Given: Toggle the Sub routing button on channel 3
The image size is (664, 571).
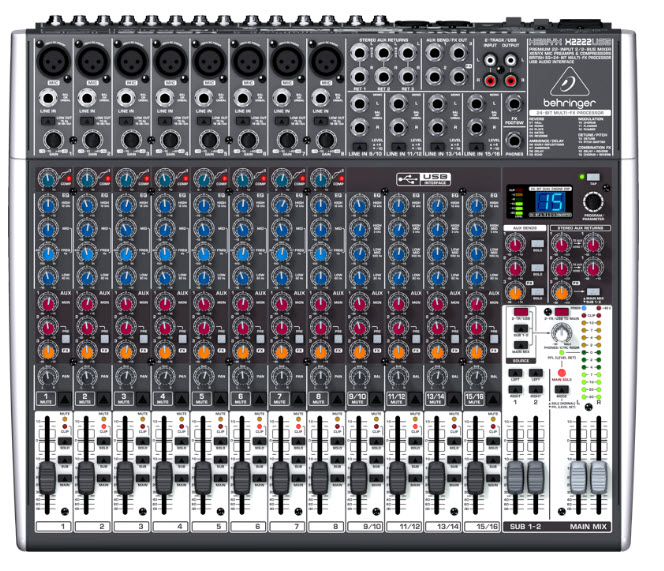Looking at the screenshot, I should click(x=143, y=460).
